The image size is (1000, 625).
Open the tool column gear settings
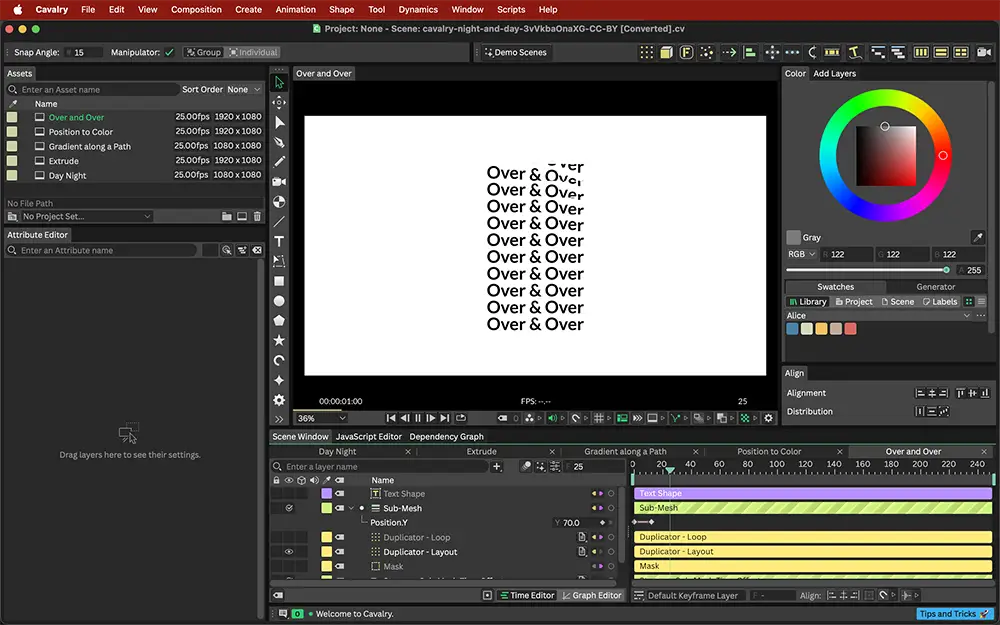279,400
